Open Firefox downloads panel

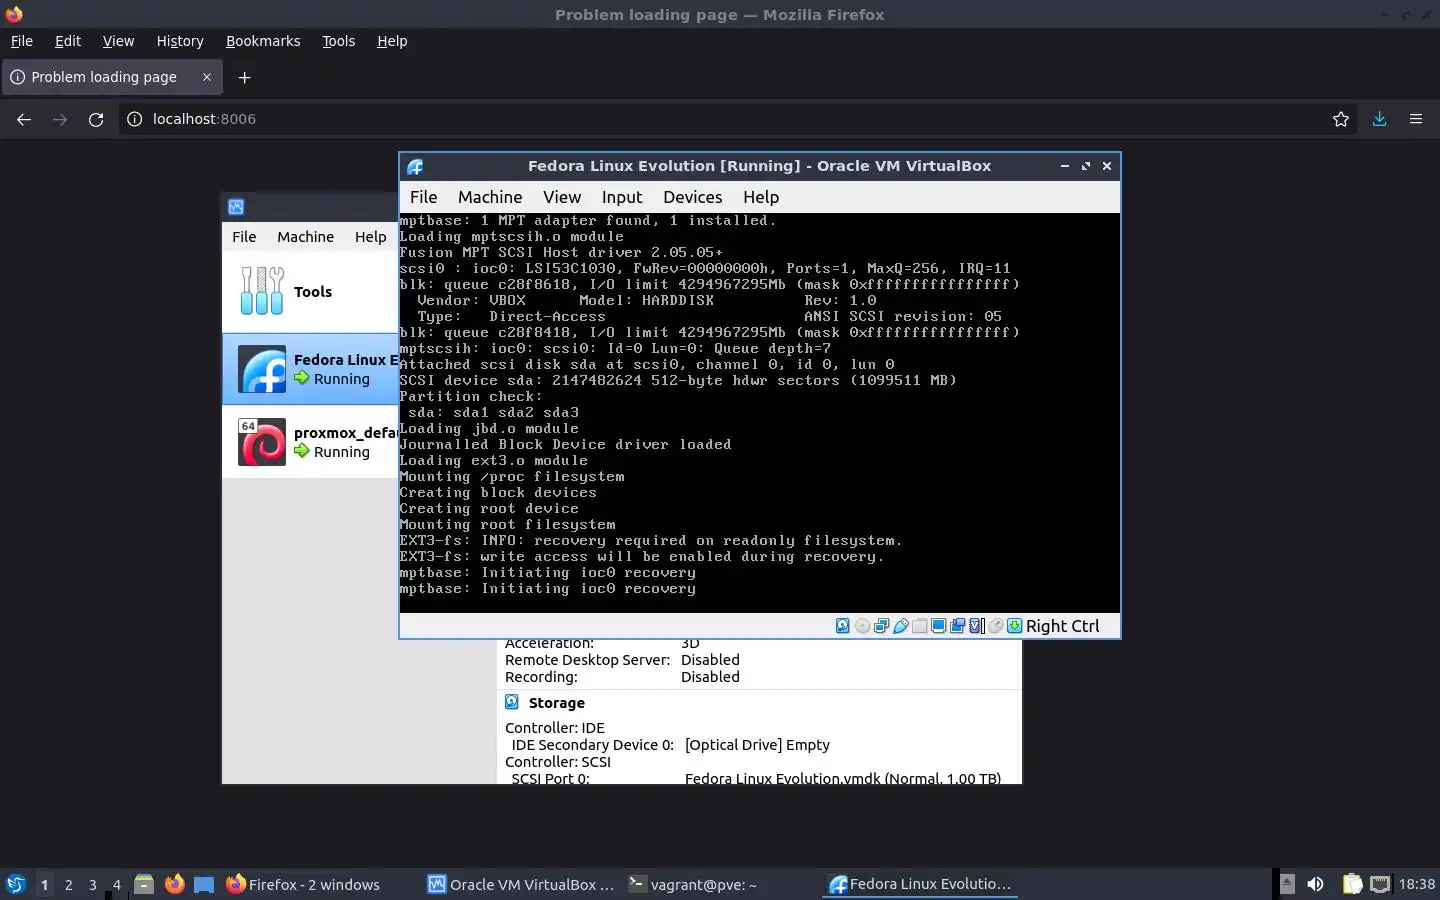tap(1379, 119)
